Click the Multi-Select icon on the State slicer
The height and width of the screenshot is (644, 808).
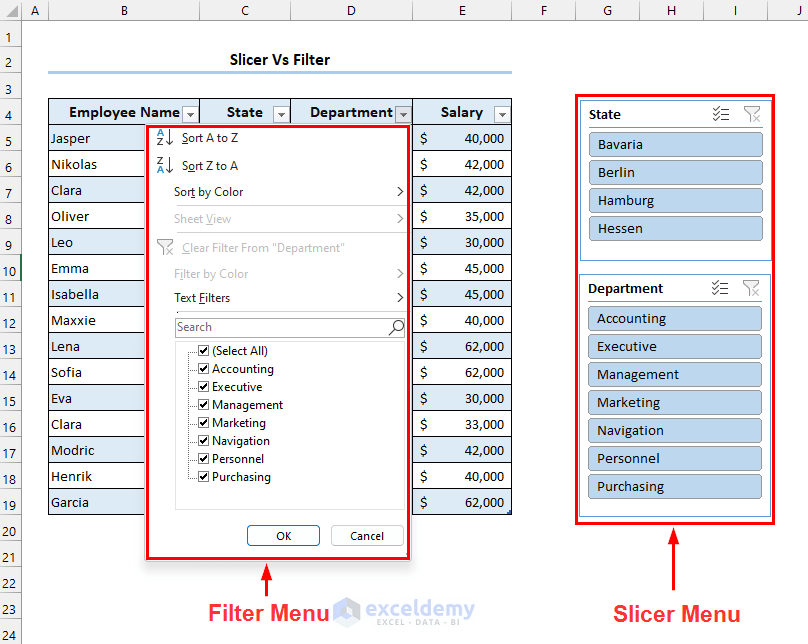[x=721, y=114]
